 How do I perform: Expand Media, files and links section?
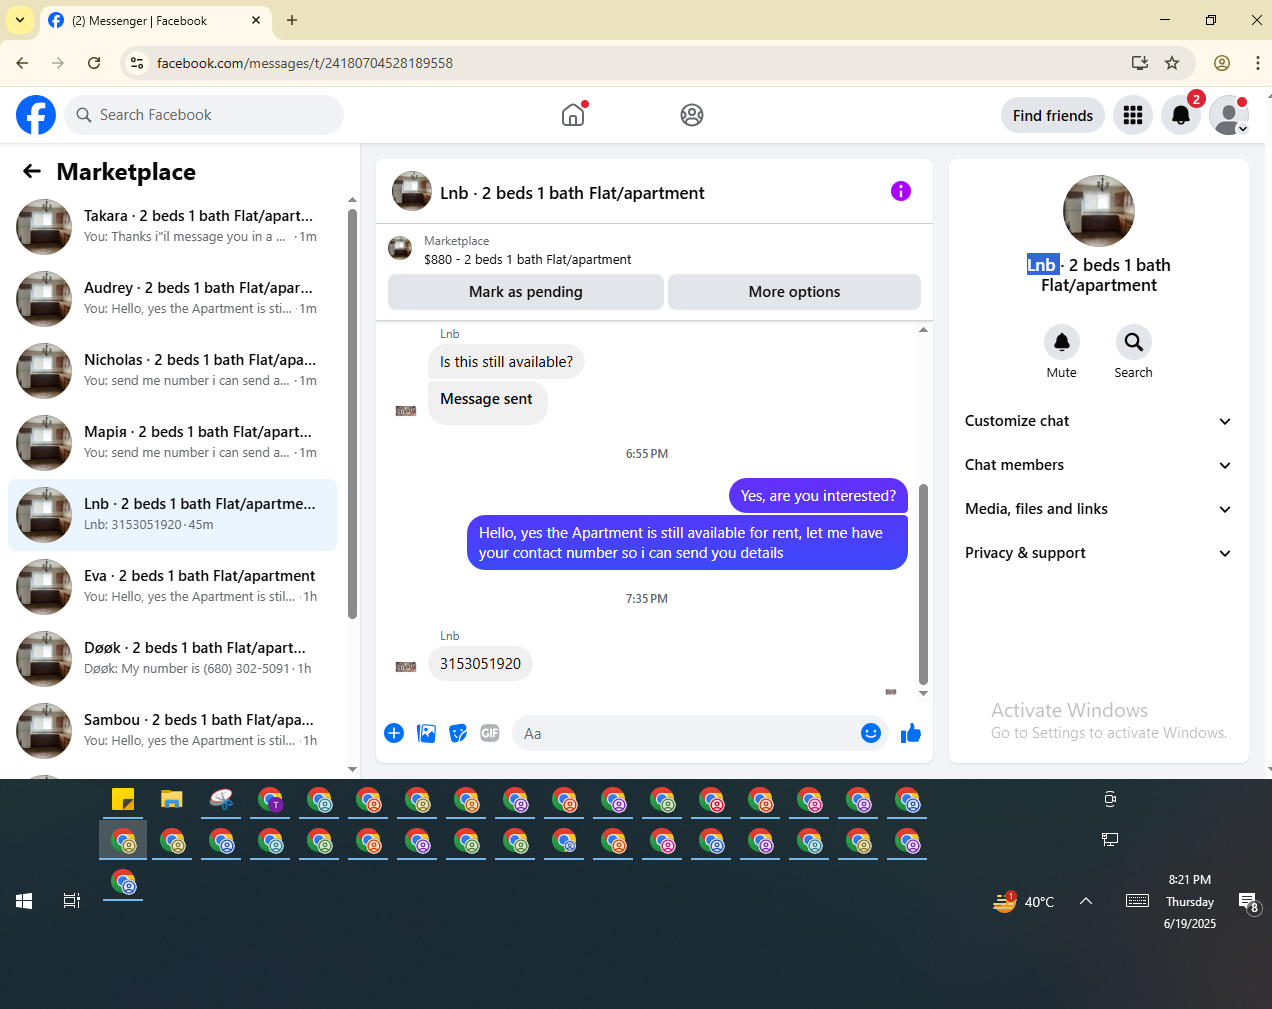[x=1098, y=509]
